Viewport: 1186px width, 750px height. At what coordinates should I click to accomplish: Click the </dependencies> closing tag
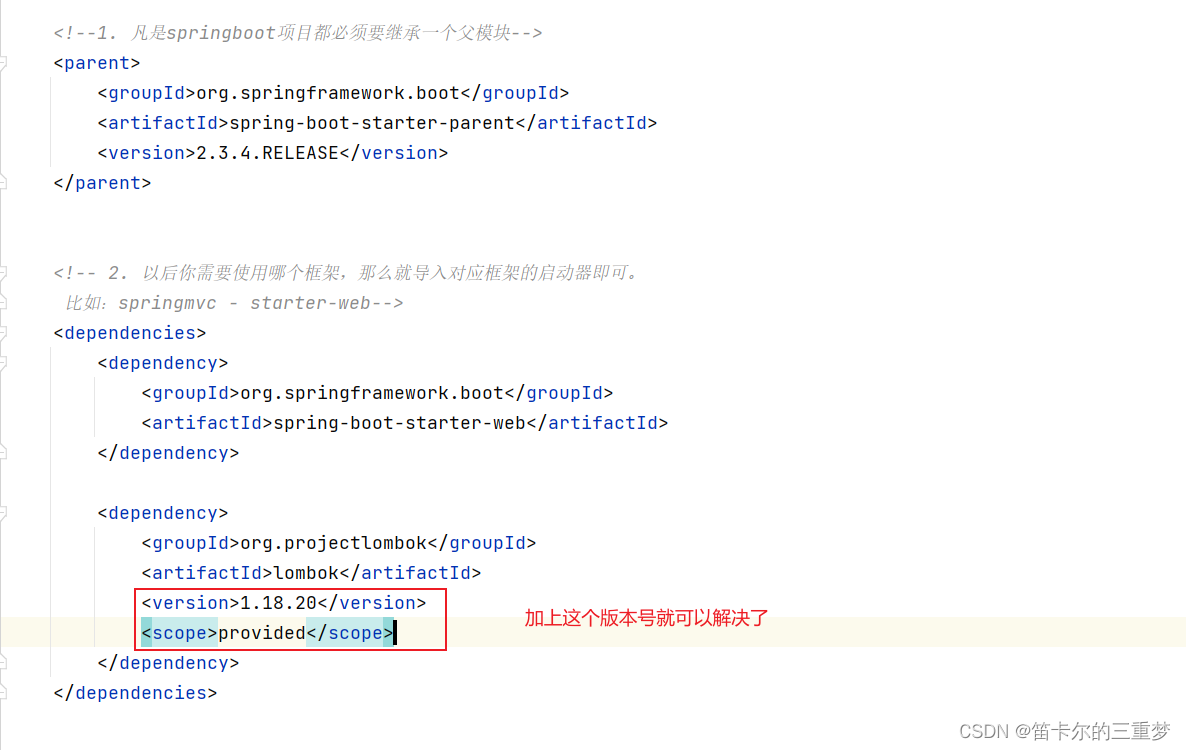pyautogui.click(x=135, y=693)
